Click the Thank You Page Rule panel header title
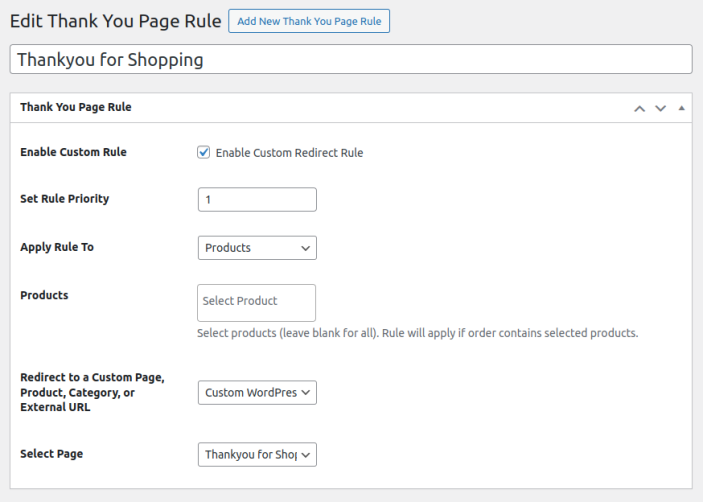 76,107
